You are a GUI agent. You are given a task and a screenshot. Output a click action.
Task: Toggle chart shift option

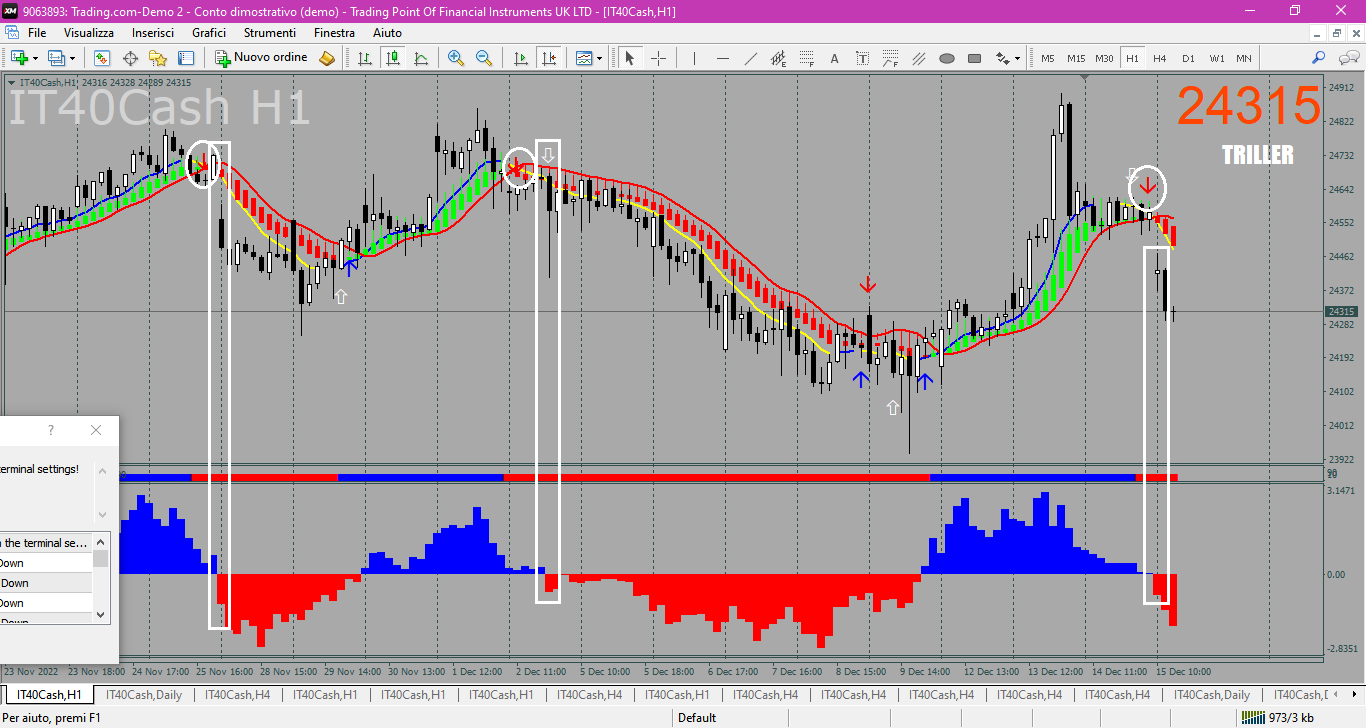[548, 58]
